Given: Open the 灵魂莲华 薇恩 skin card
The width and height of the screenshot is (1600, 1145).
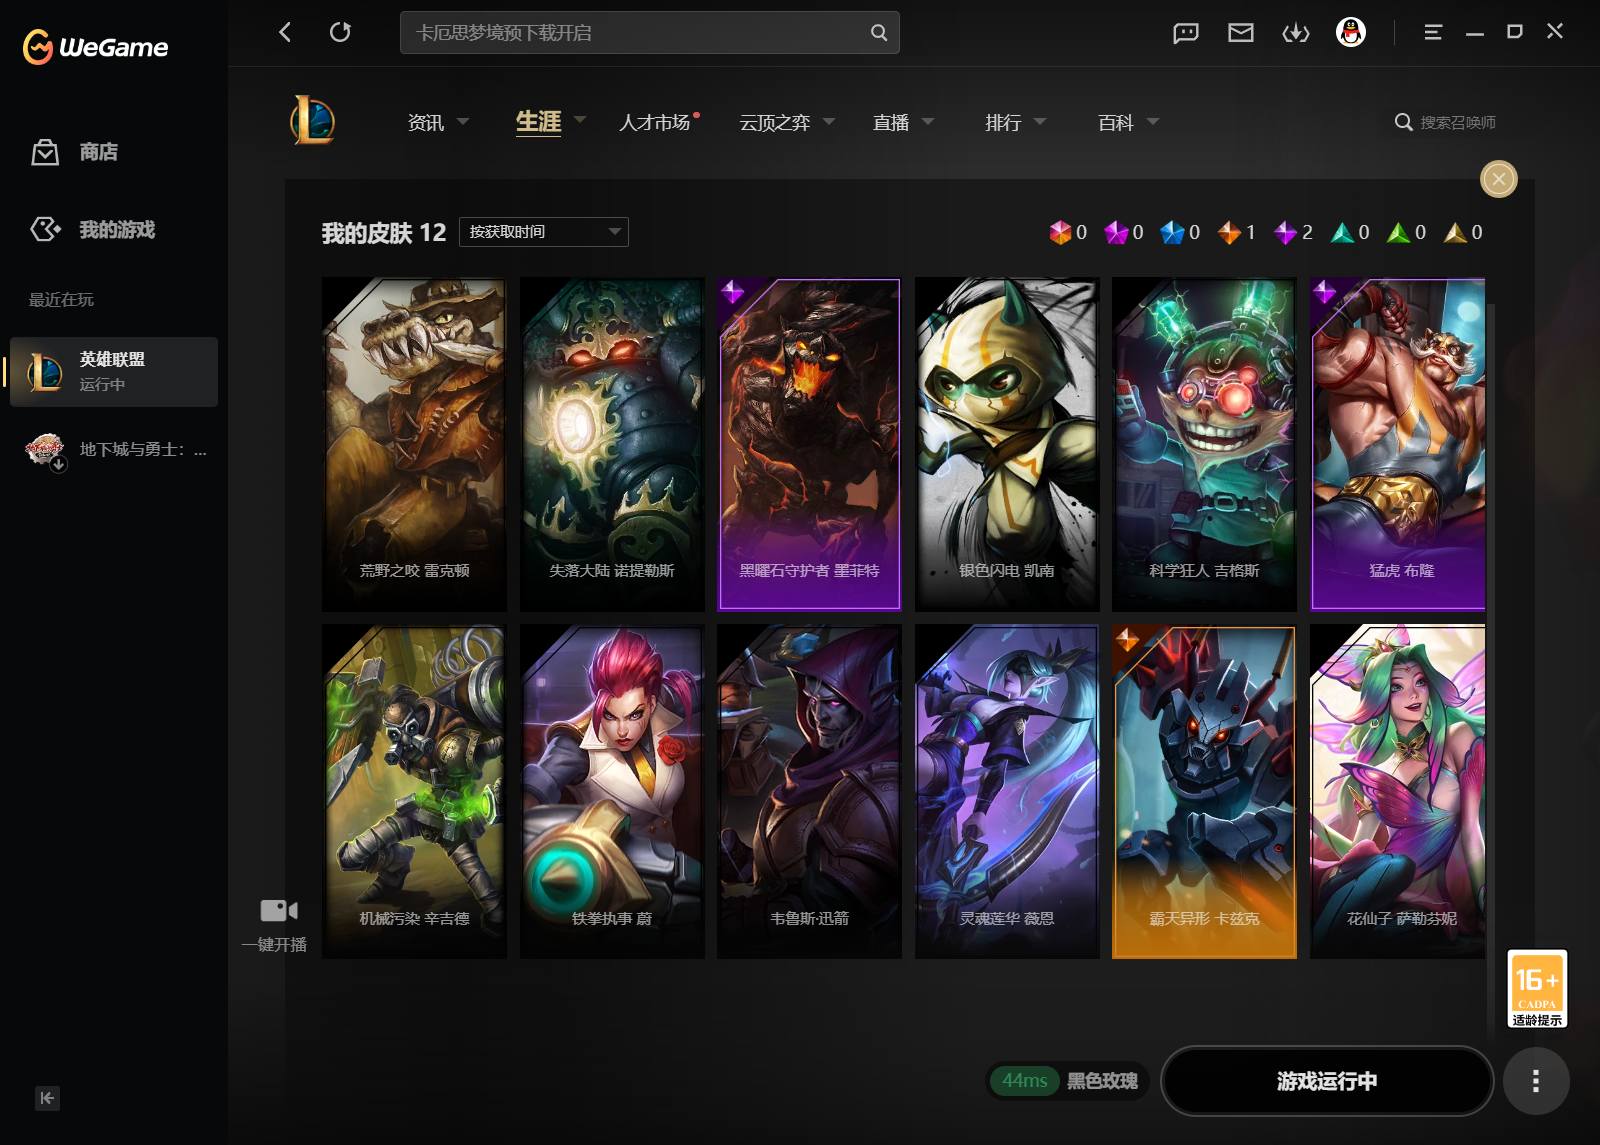Looking at the screenshot, I should 1007,792.
